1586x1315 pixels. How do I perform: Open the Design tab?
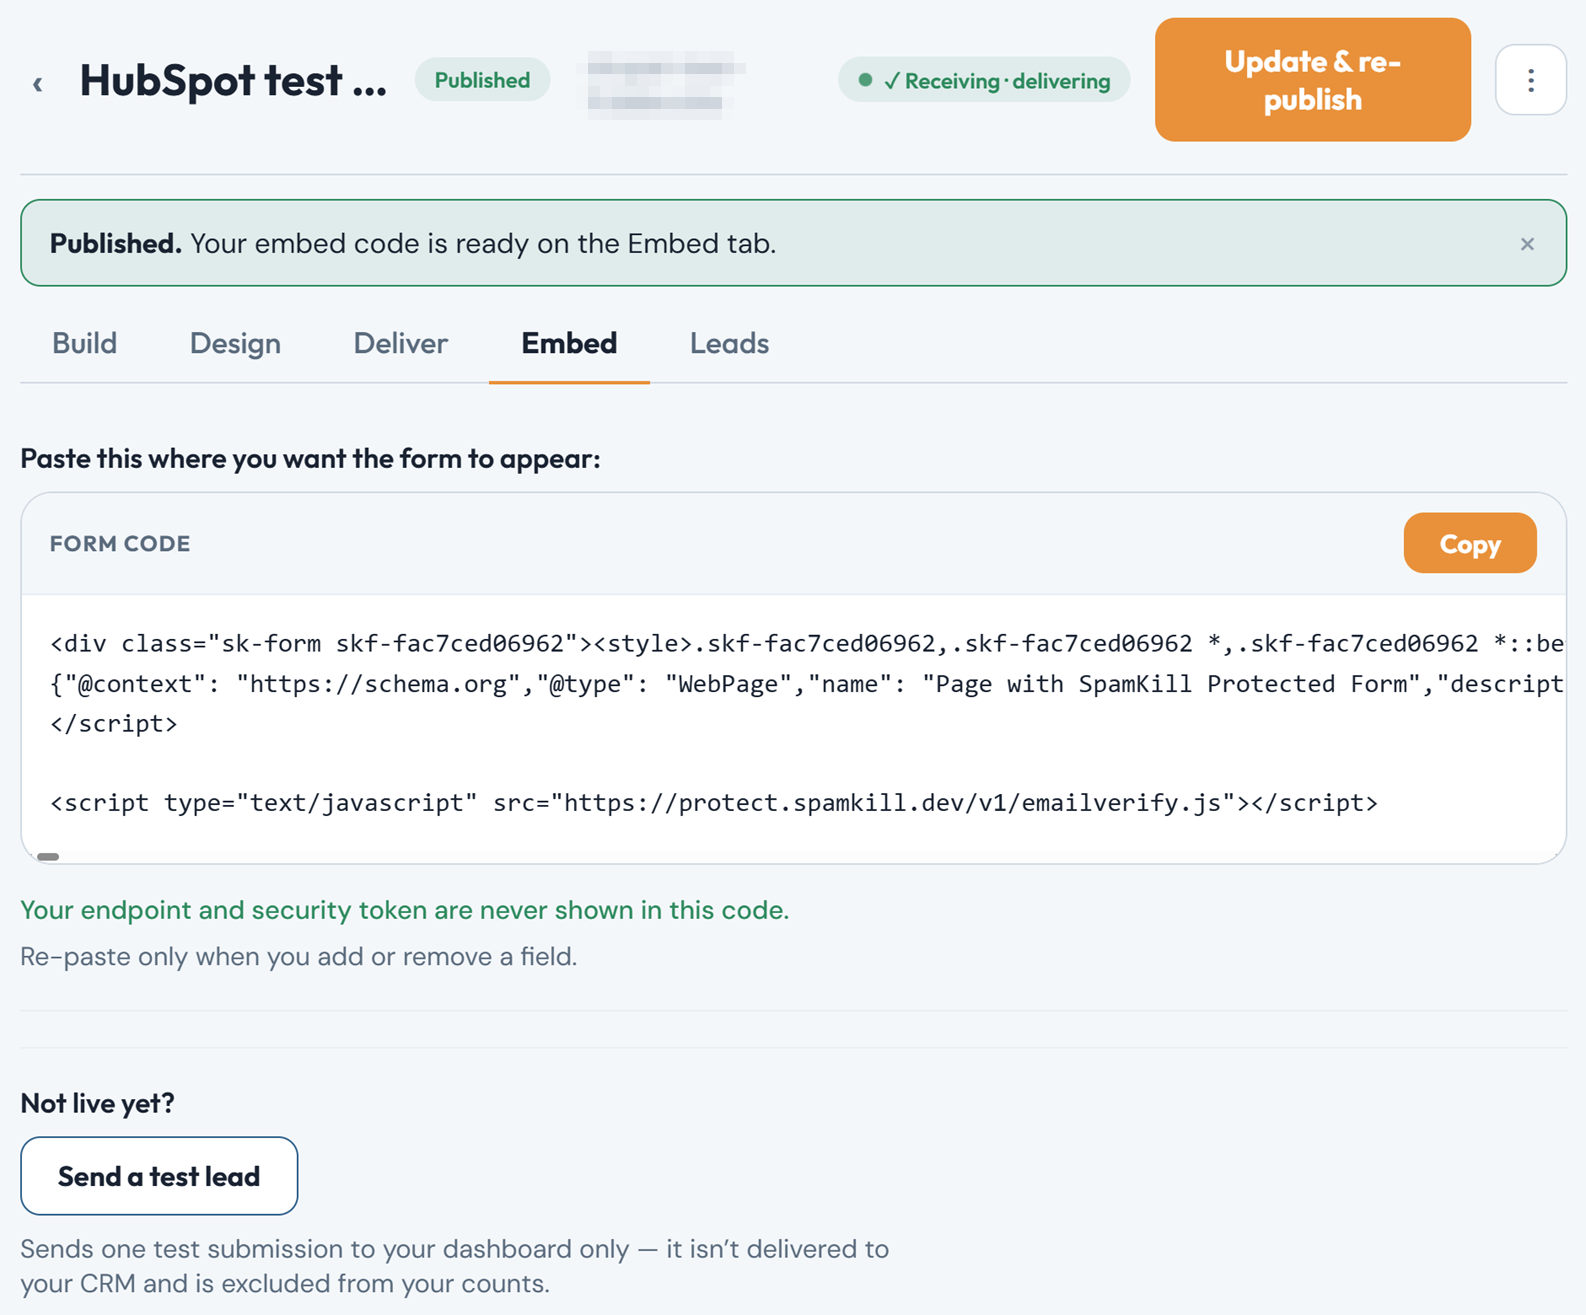click(235, 343)
